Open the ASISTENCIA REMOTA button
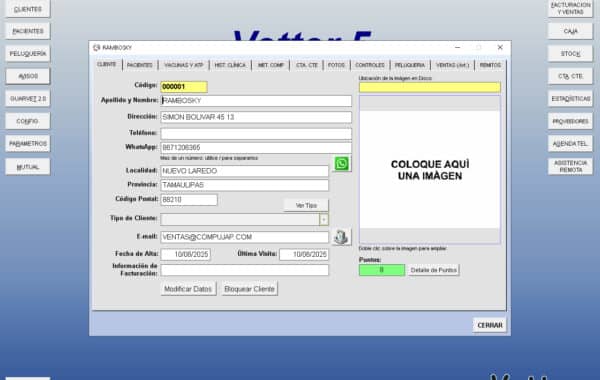The image size is (600, 380). [x=571, y=166]
